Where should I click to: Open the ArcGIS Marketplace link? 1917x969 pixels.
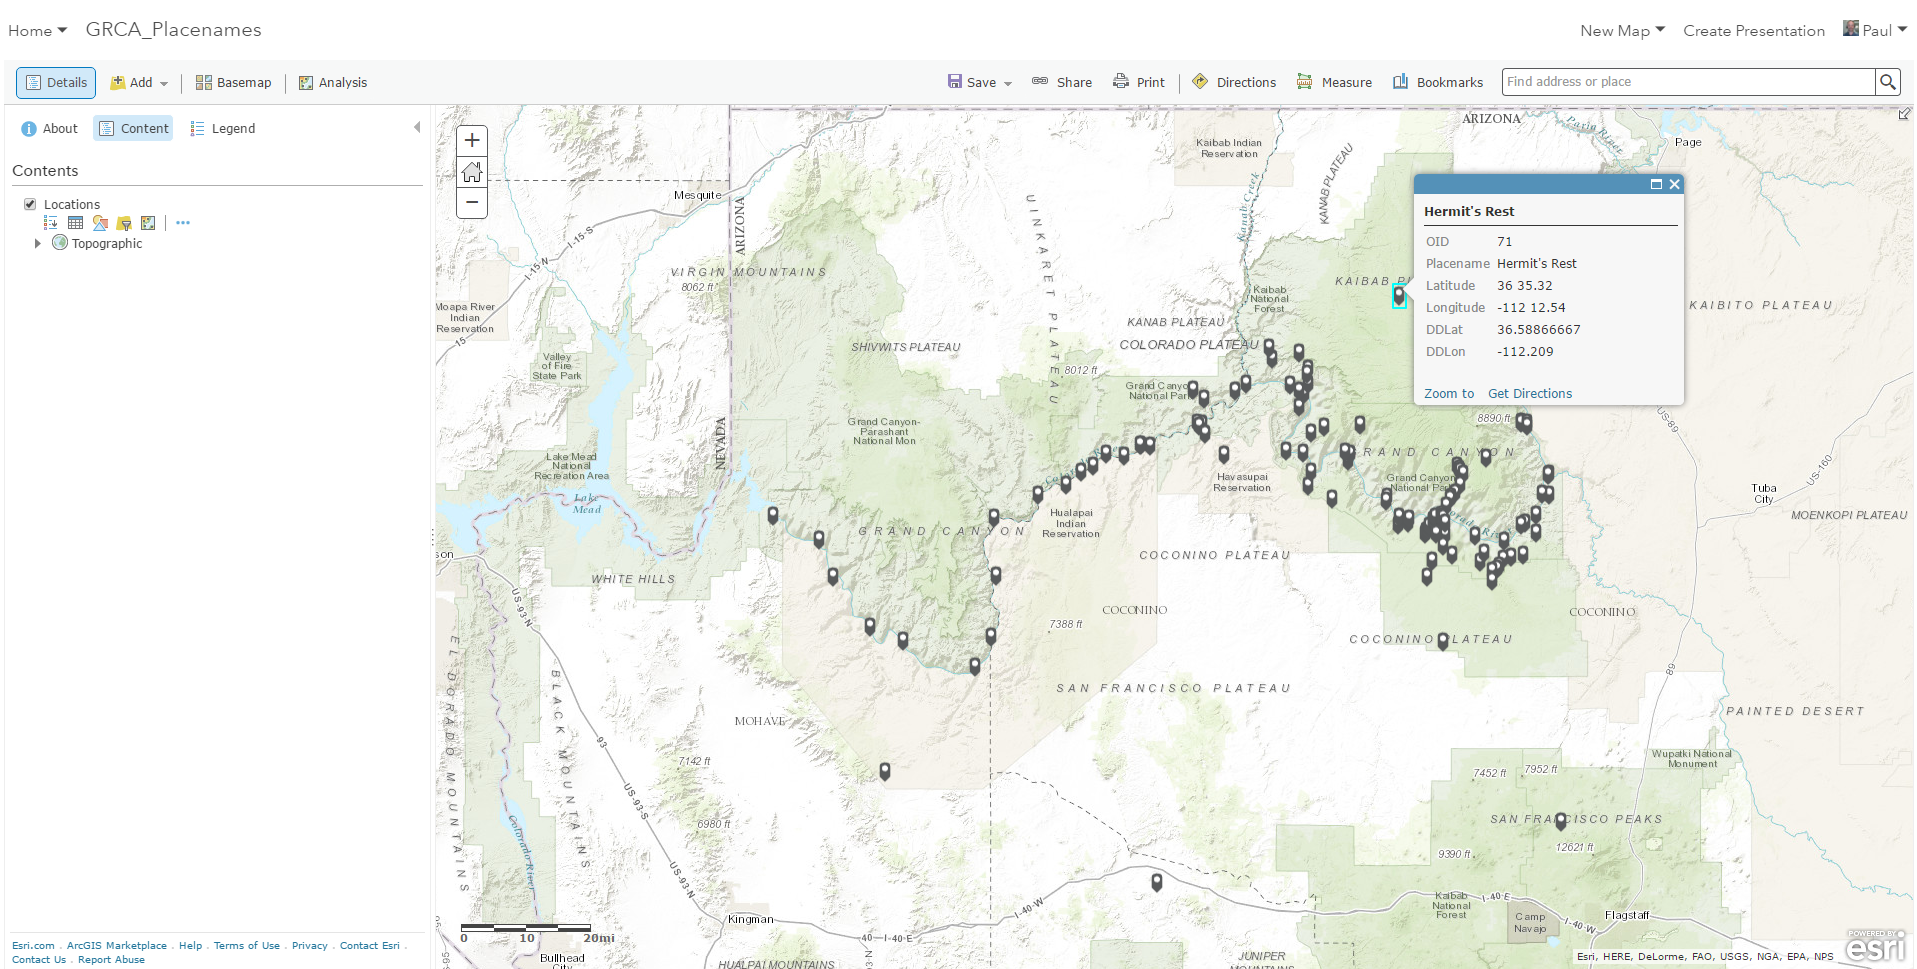click(117, 946)
